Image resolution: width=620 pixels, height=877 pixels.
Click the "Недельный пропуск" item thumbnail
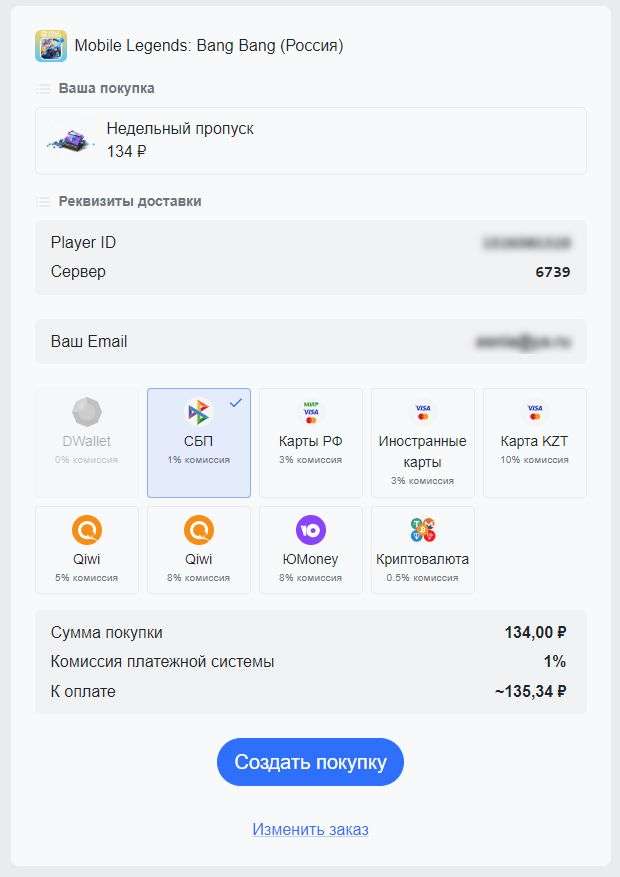coord(70,141)
